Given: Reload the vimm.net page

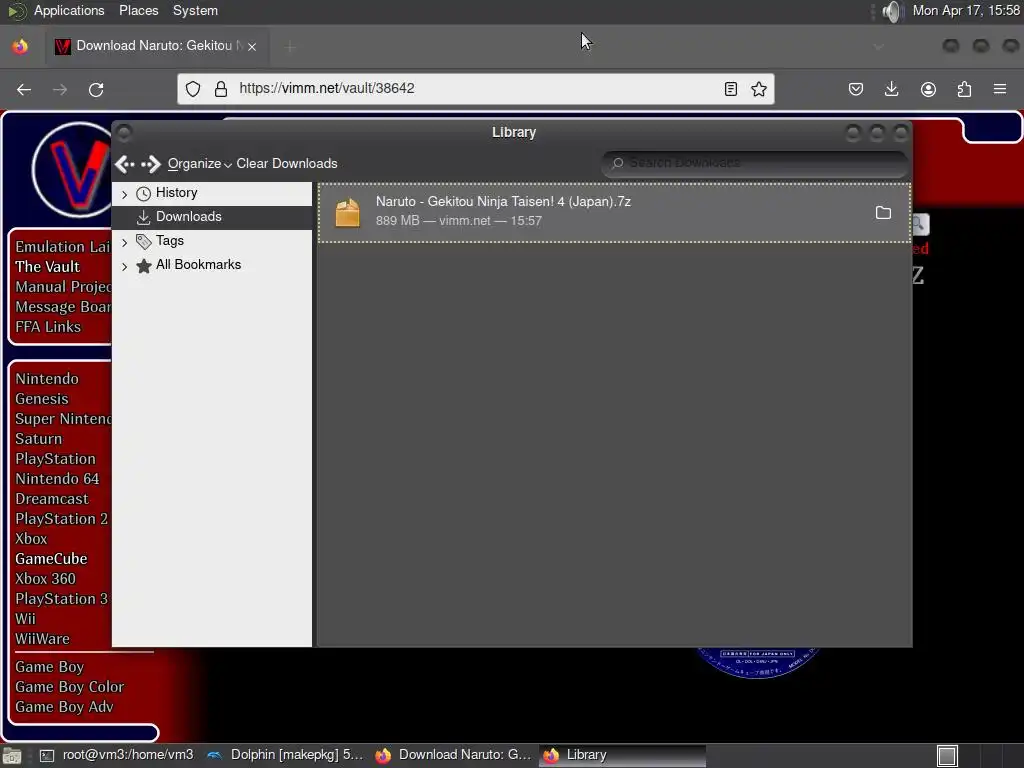Looking at the screenshot, I should pos(96,89).
